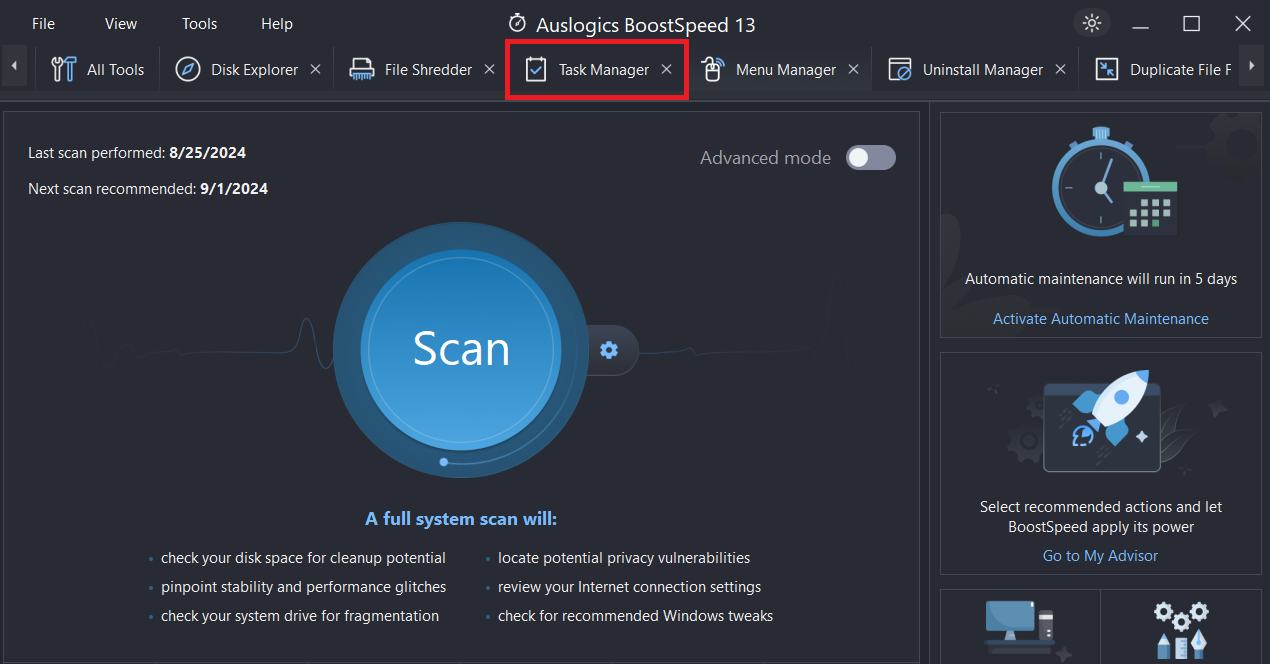Close the Task Manager tab
This screenshot has width=1270, height=664.
pos(666,69)
